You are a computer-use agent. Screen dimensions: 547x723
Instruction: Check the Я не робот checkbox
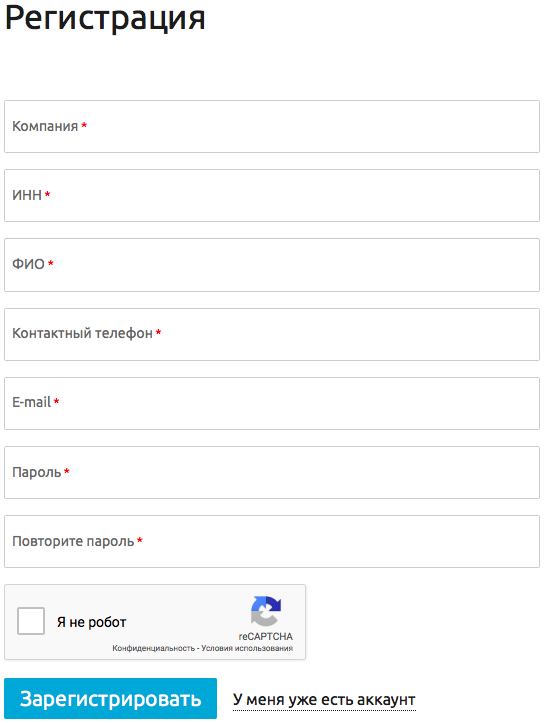point(31,621)
